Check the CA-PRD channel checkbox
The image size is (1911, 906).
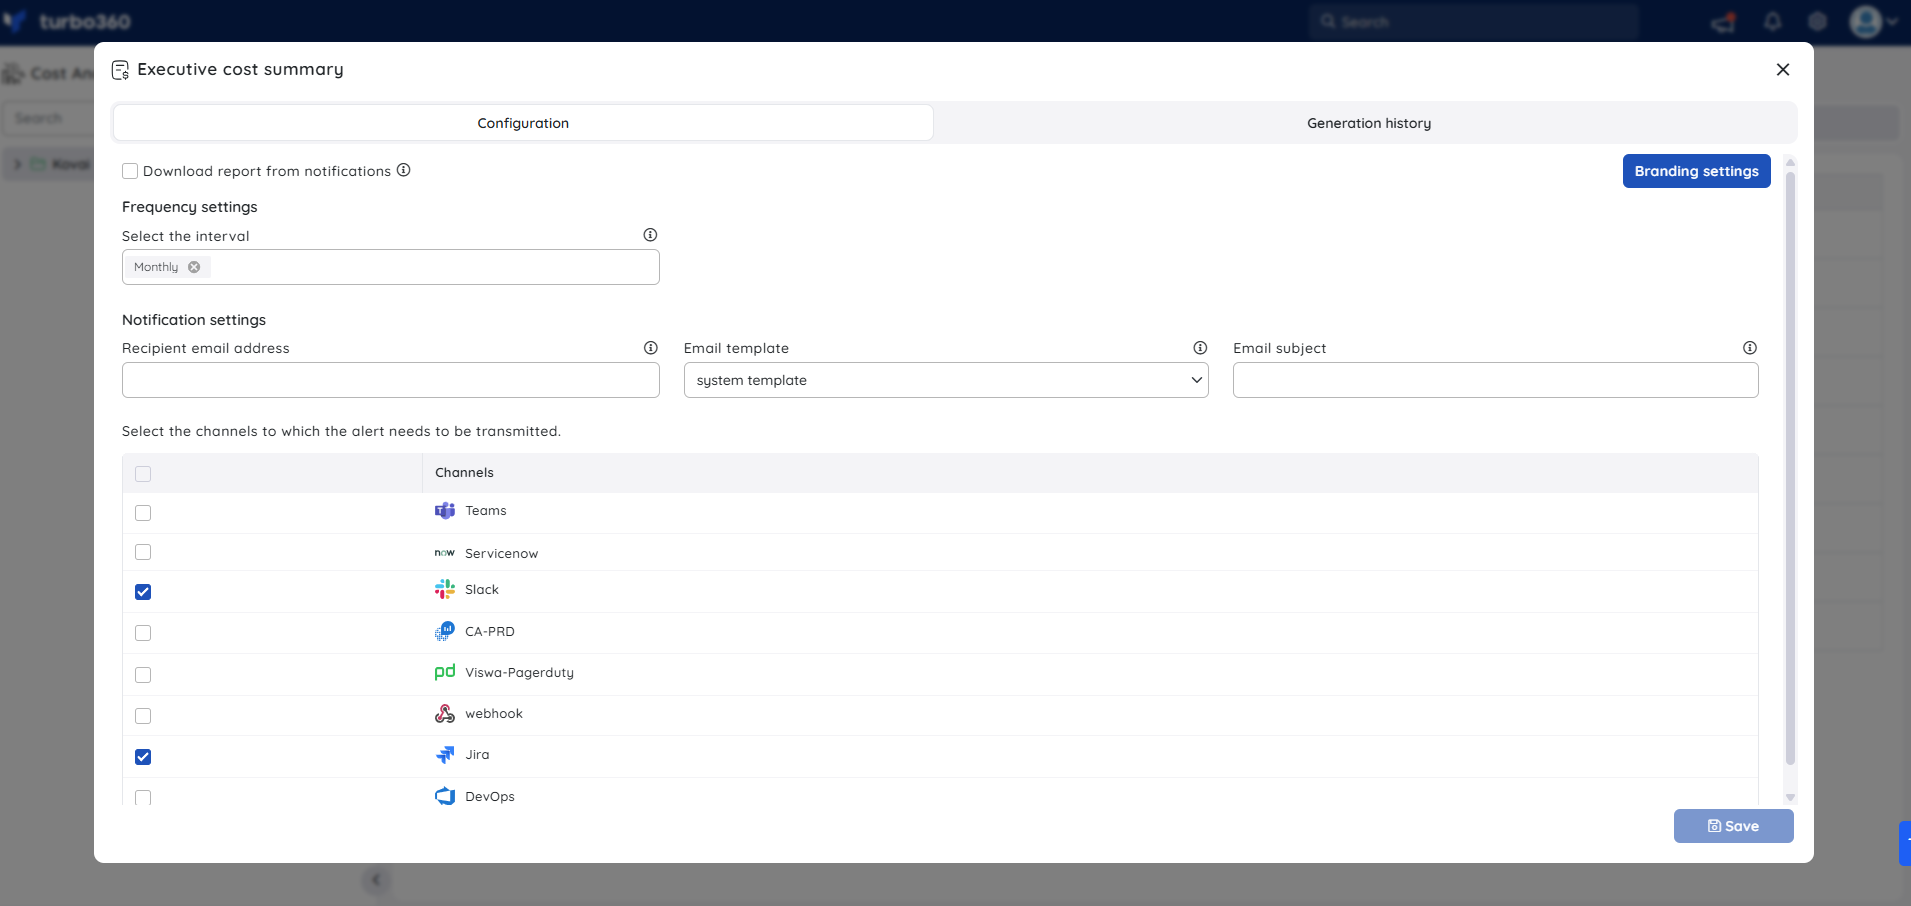point(143,633)
